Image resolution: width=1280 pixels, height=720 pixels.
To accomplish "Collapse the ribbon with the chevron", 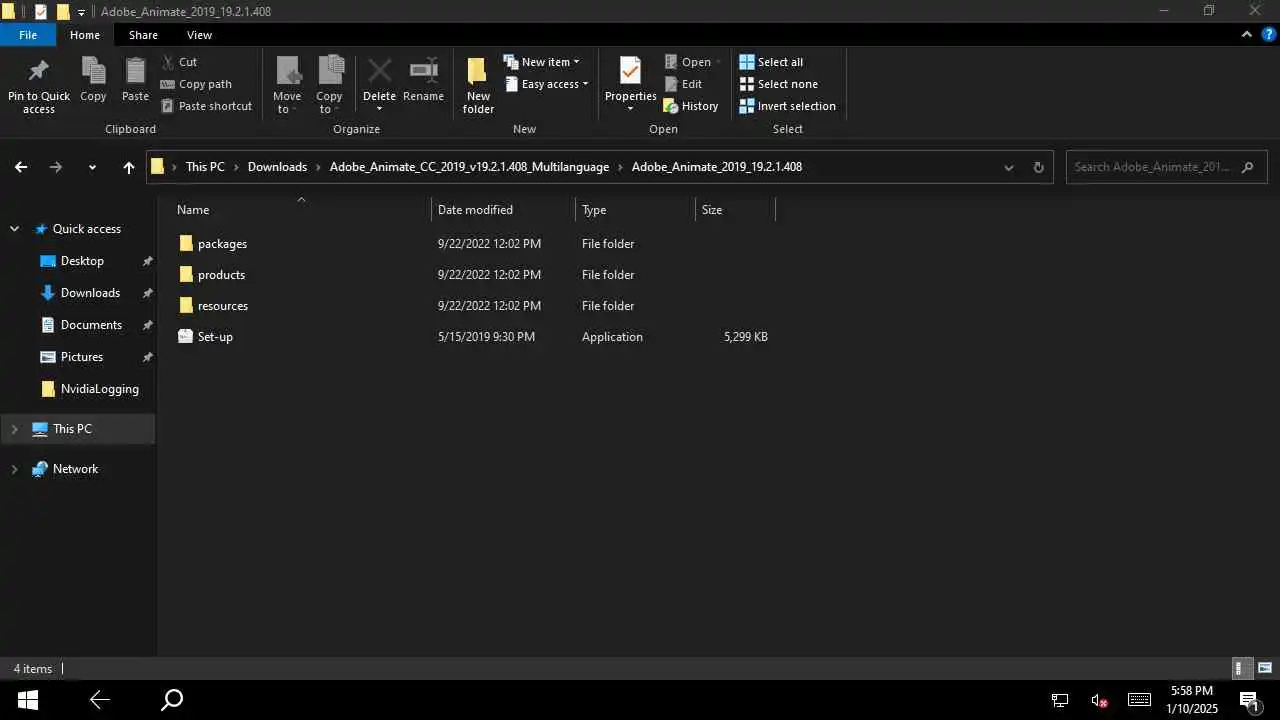I will pos(1246,34).
